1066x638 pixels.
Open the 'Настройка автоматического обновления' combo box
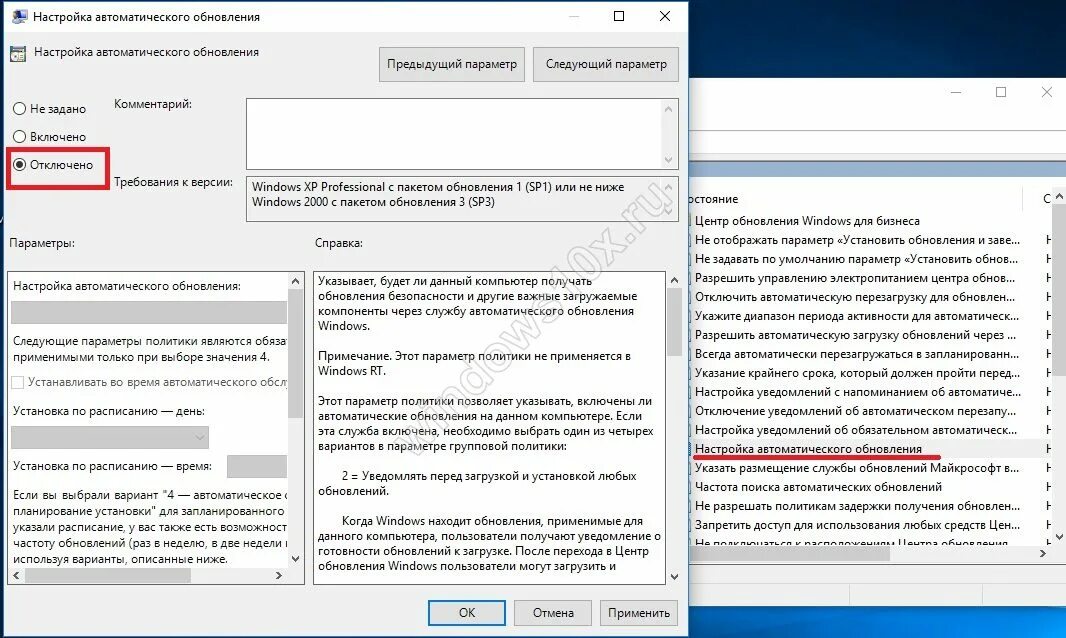click(149, 312)
